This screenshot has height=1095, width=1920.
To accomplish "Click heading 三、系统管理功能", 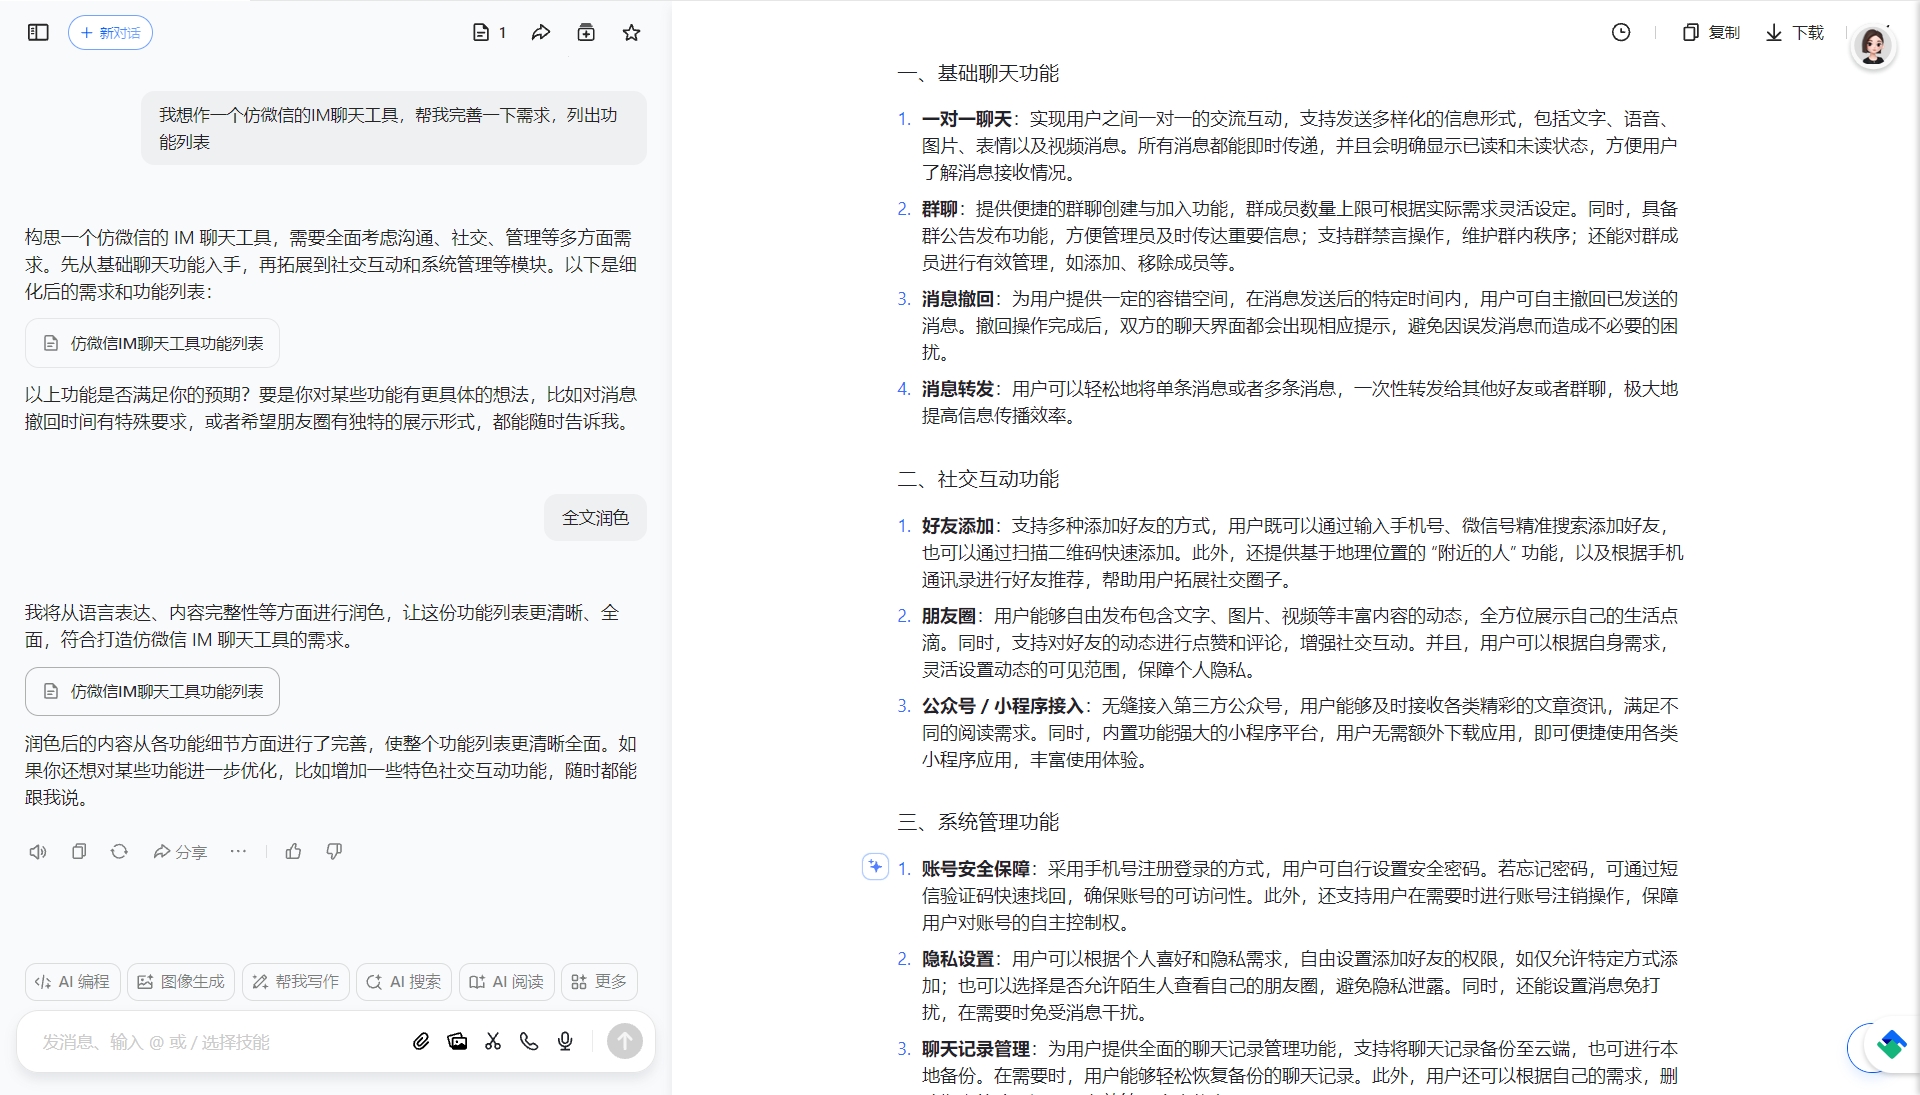I will (978, 822).
